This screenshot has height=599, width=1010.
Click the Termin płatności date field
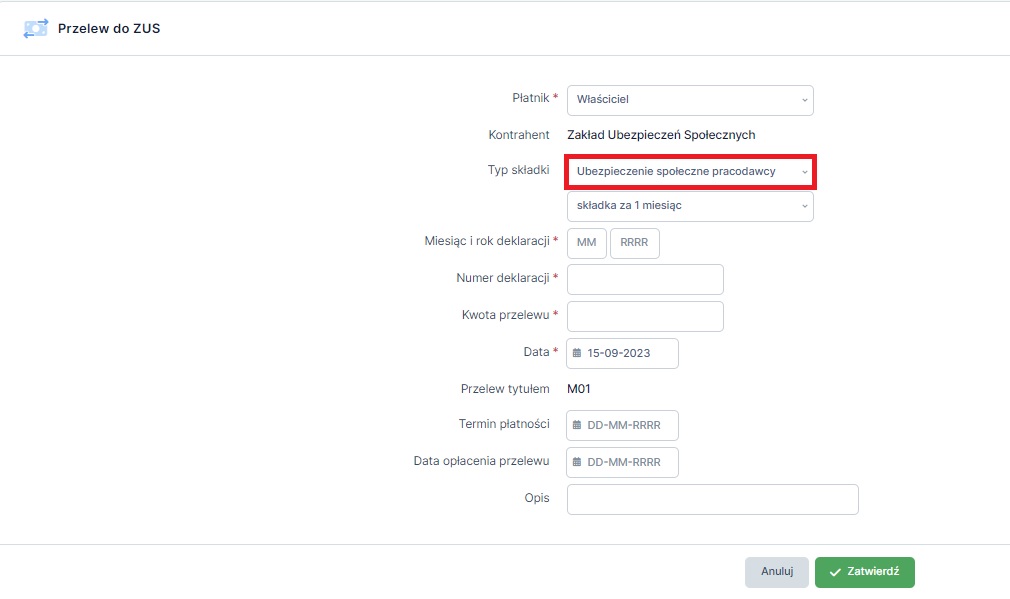click(622, 425)
